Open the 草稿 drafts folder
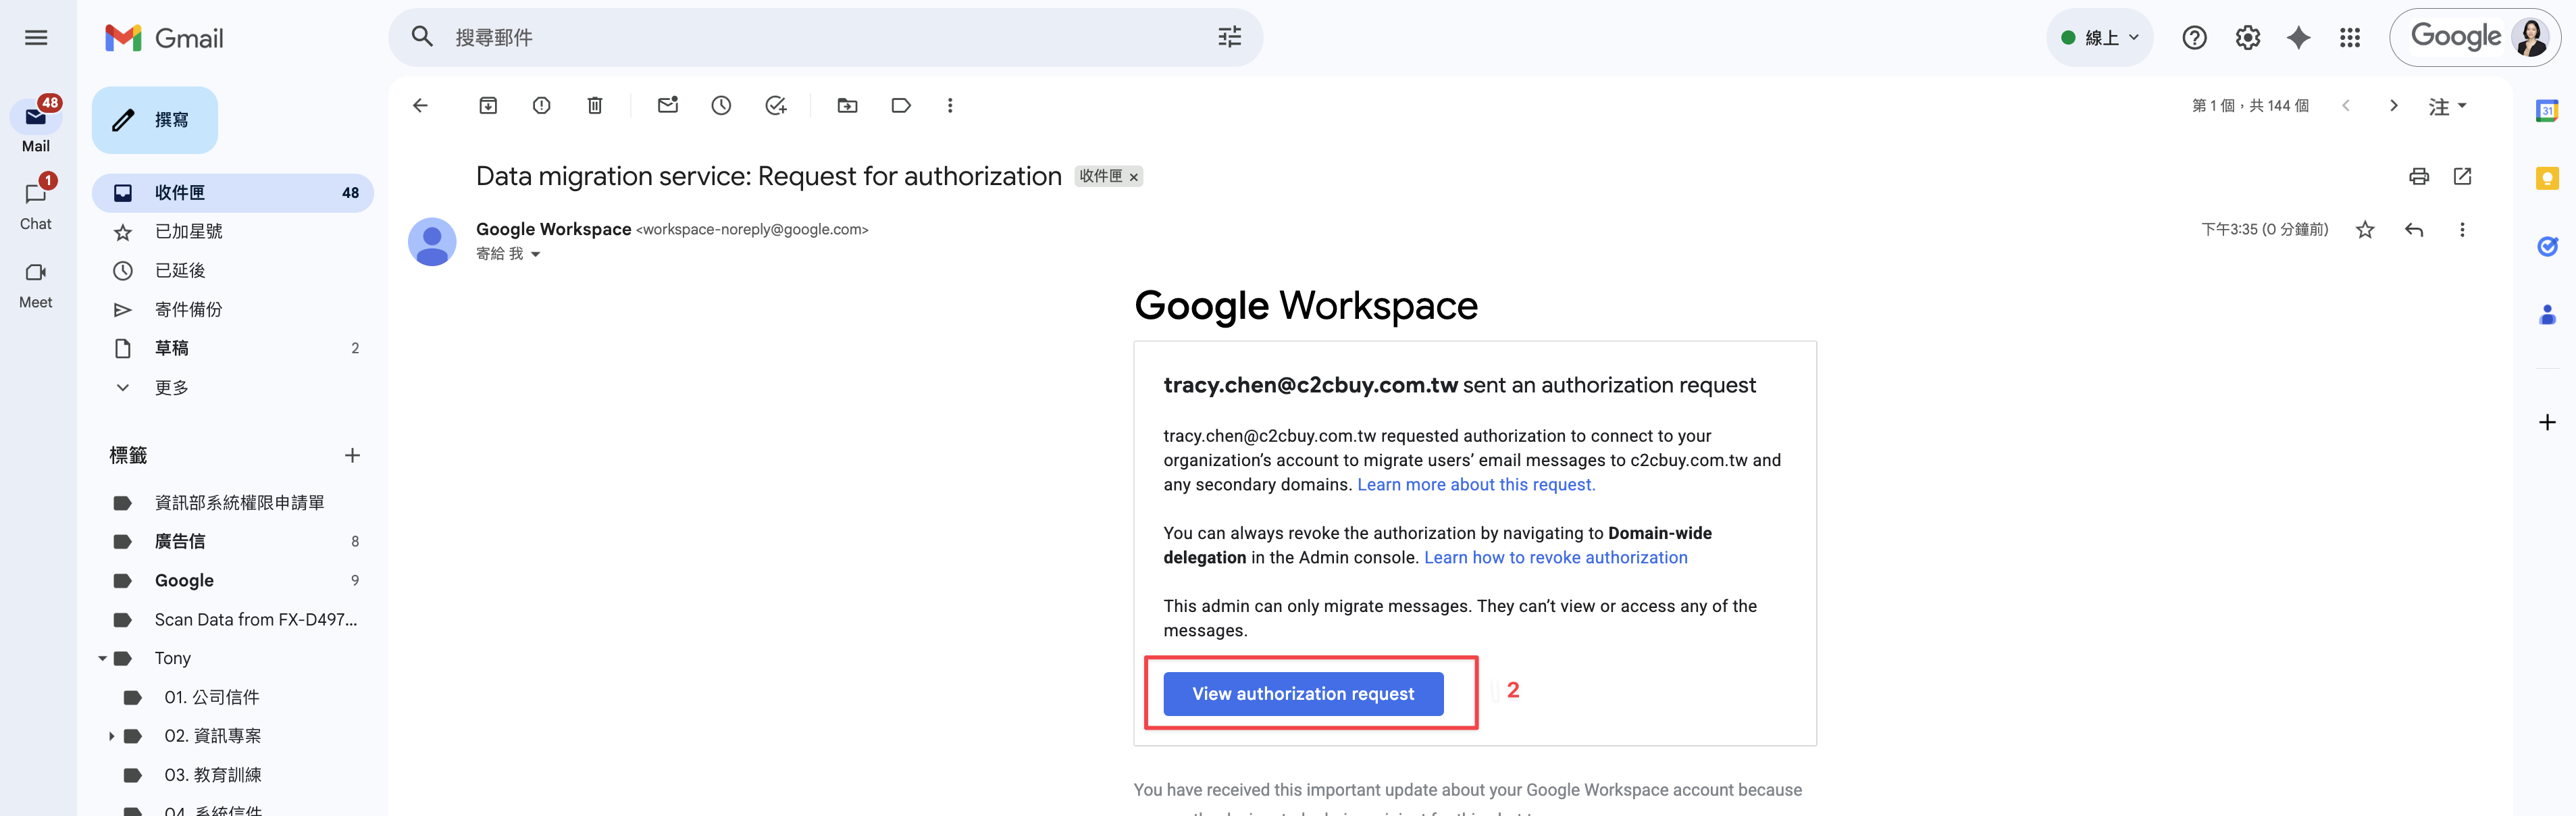Image resolution: width=2576 pixels, height=816 pixels. 233,348
